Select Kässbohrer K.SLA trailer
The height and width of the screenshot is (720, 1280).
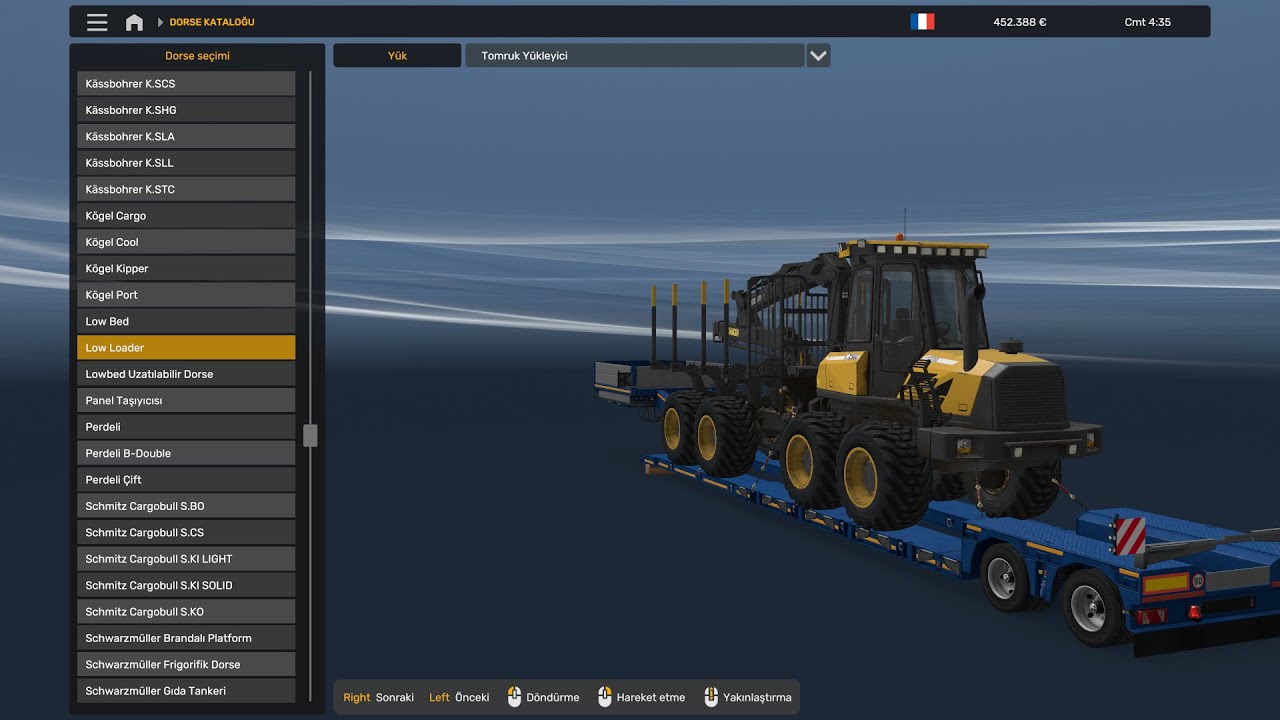(x=186, y=136)
